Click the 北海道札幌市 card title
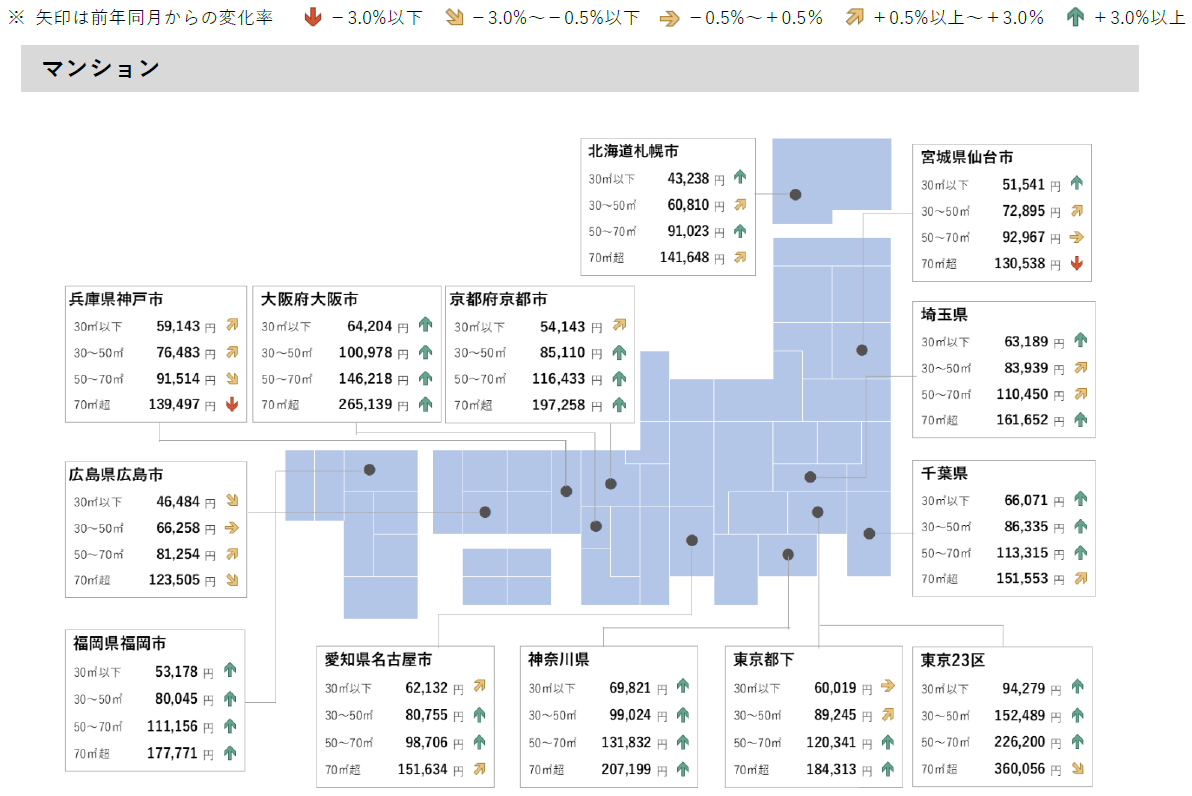Viewport: 1192px width, 796px height. coord(634,151)
